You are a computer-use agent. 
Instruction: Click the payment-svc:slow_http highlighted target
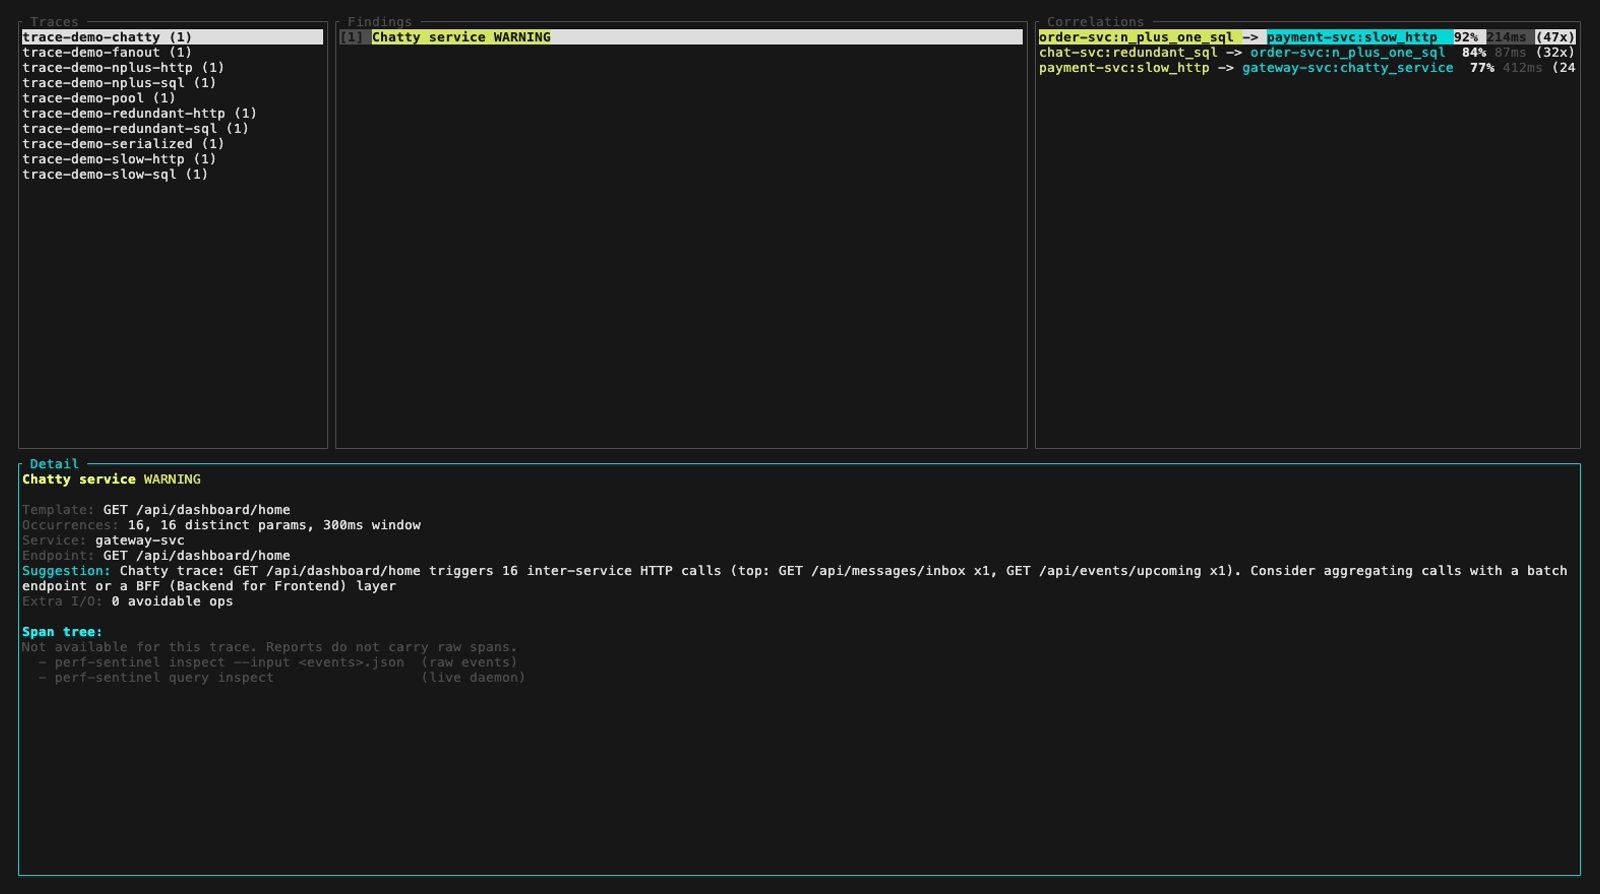(1352, 37)
